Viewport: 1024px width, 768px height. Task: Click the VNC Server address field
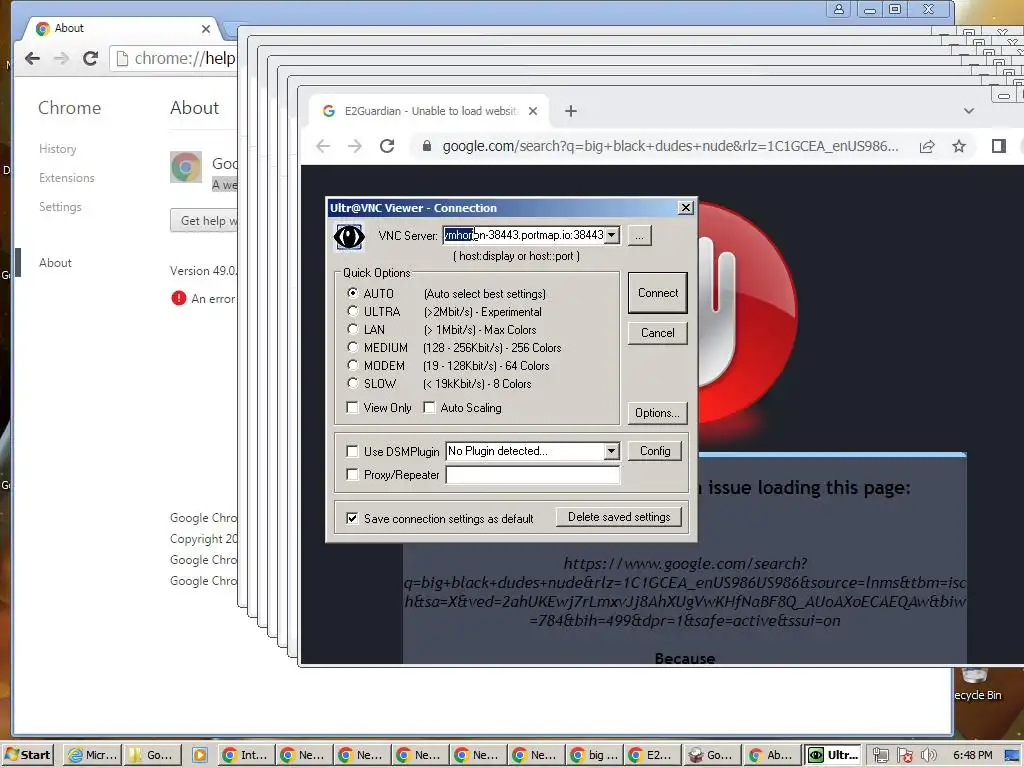click(524, 235)
